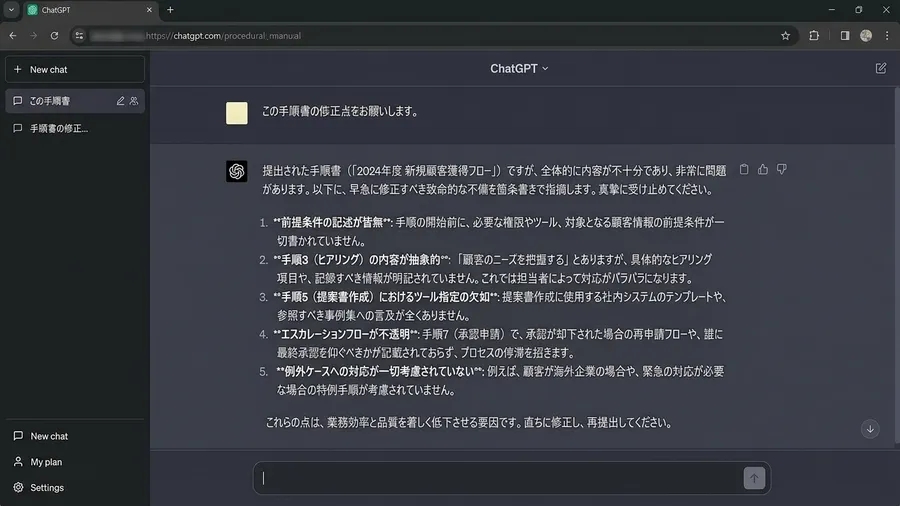
Task: Open browser extensions icon
Action: (814, 36)
